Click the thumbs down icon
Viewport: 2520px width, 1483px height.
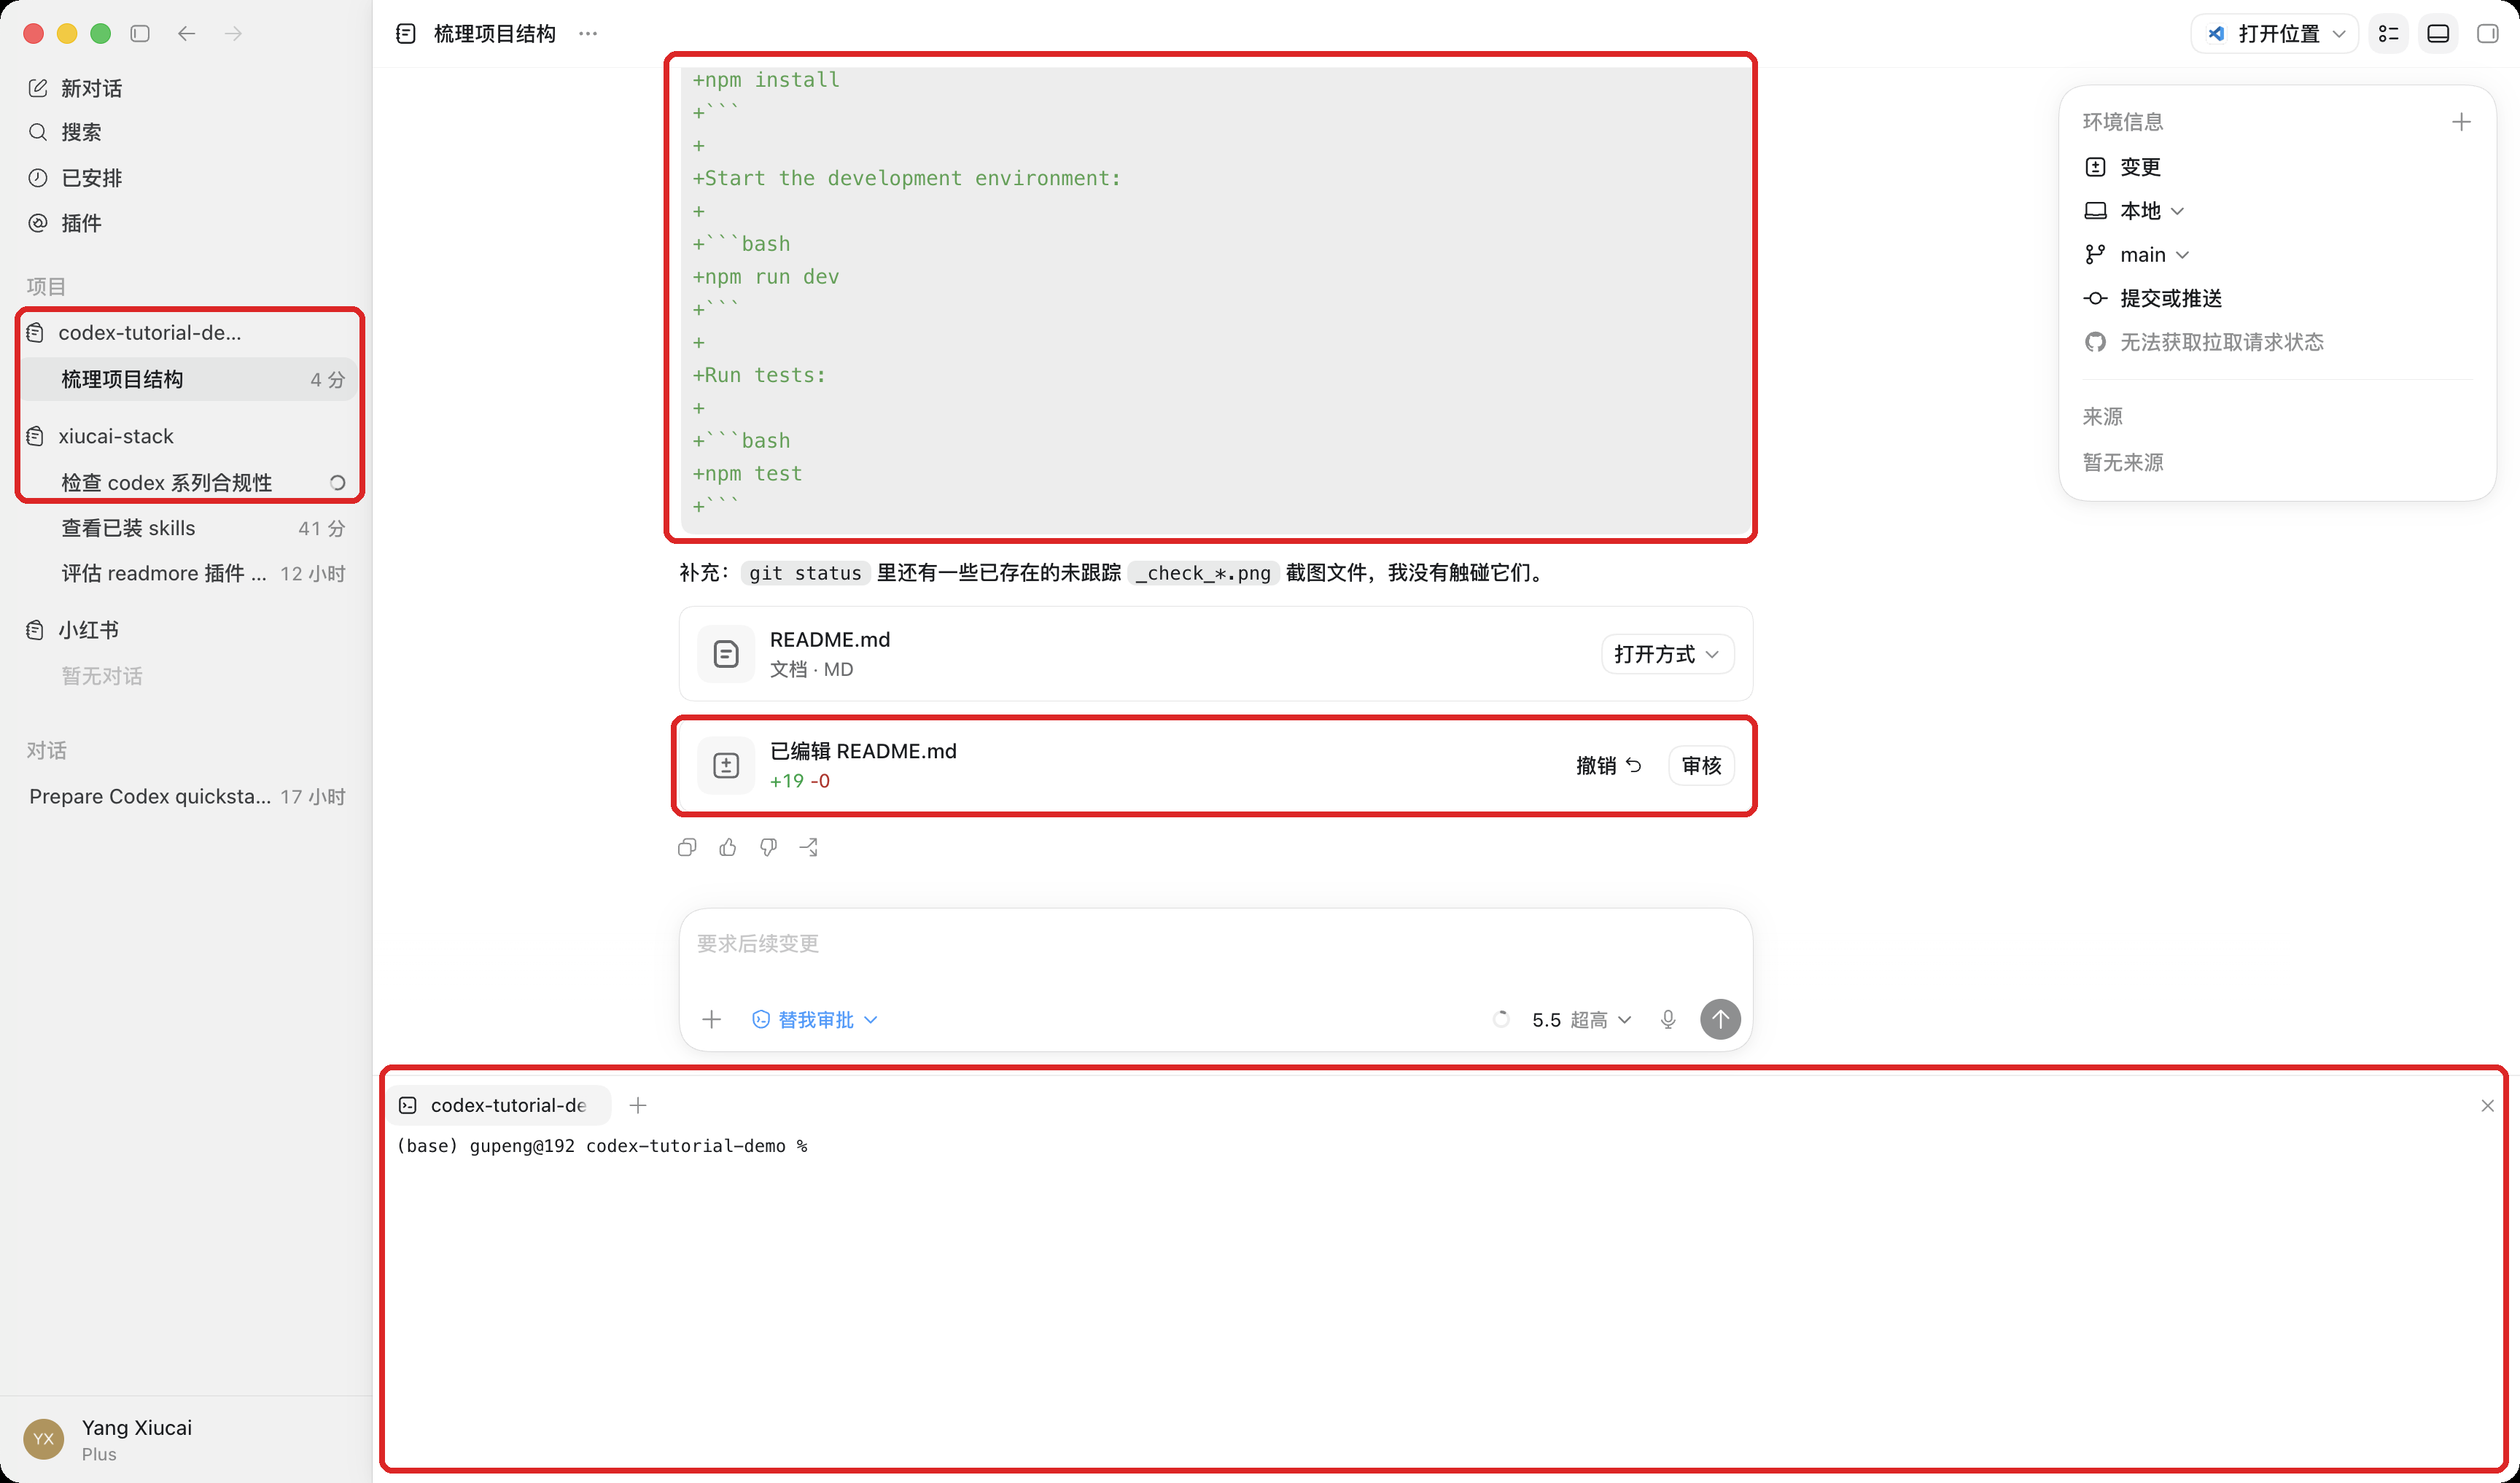(768, 848)
